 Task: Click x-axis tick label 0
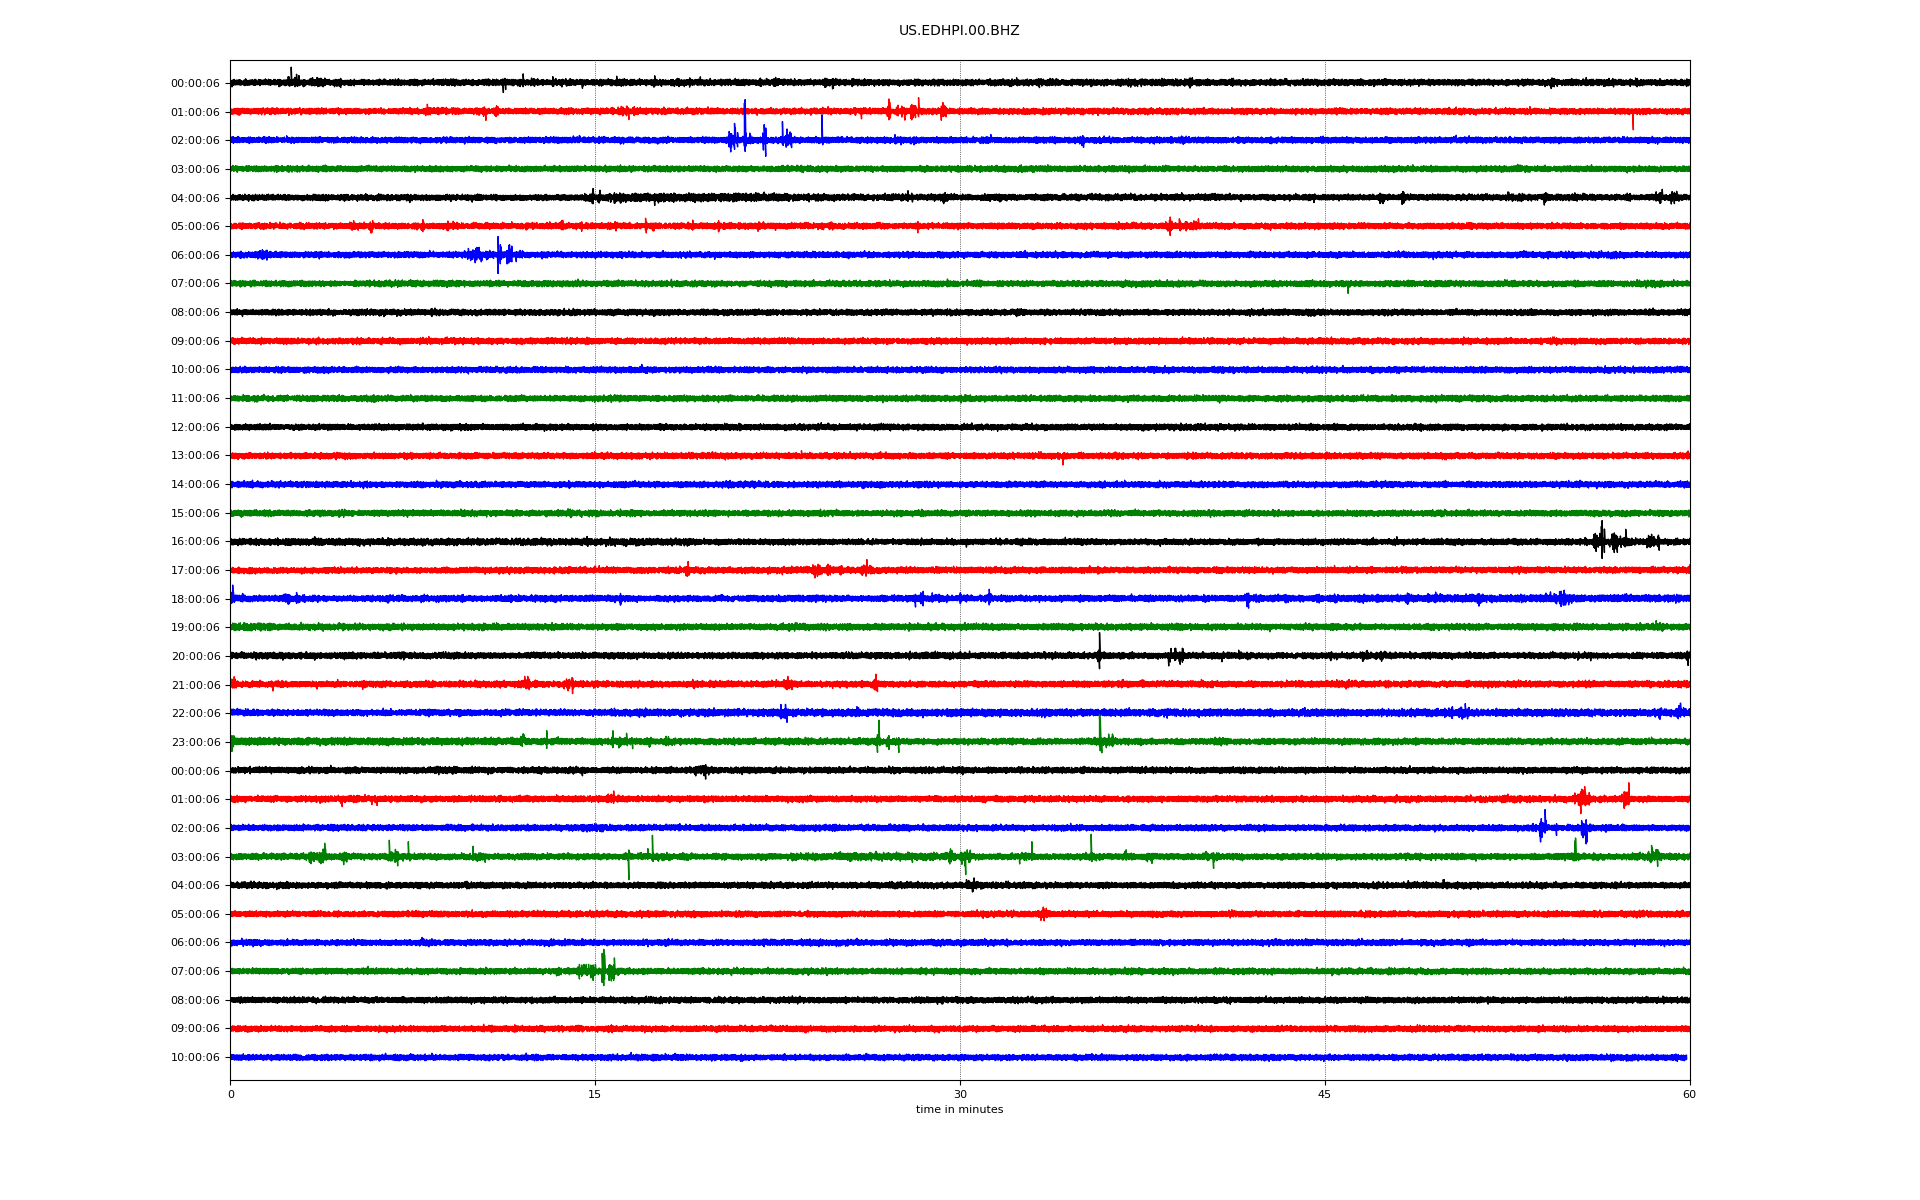[231, 1094]
